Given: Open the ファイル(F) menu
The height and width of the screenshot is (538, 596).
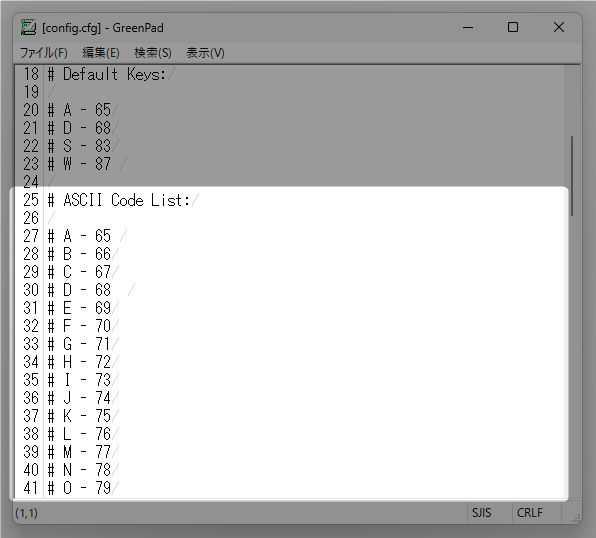Looking at the screenshot, I should pos(44,53).
